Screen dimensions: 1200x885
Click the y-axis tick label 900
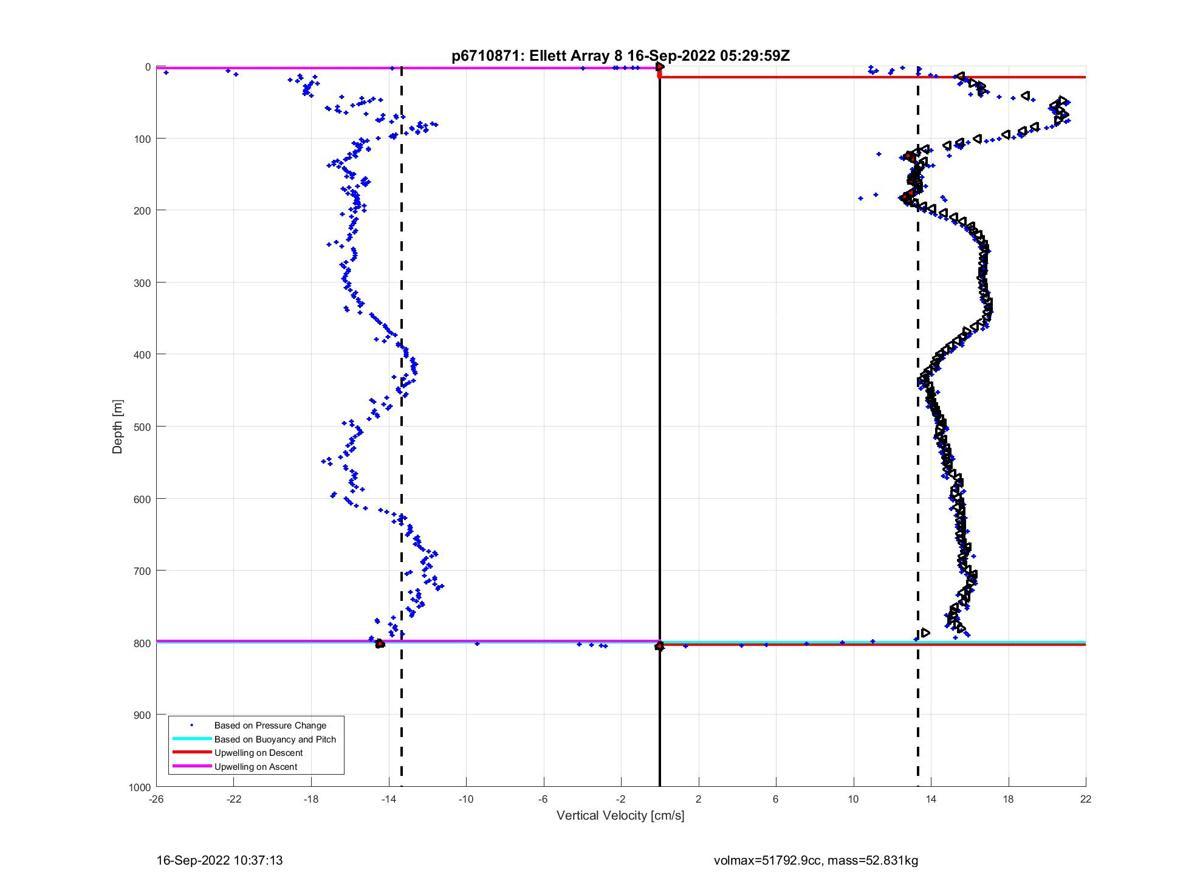(x=142, y=715)
